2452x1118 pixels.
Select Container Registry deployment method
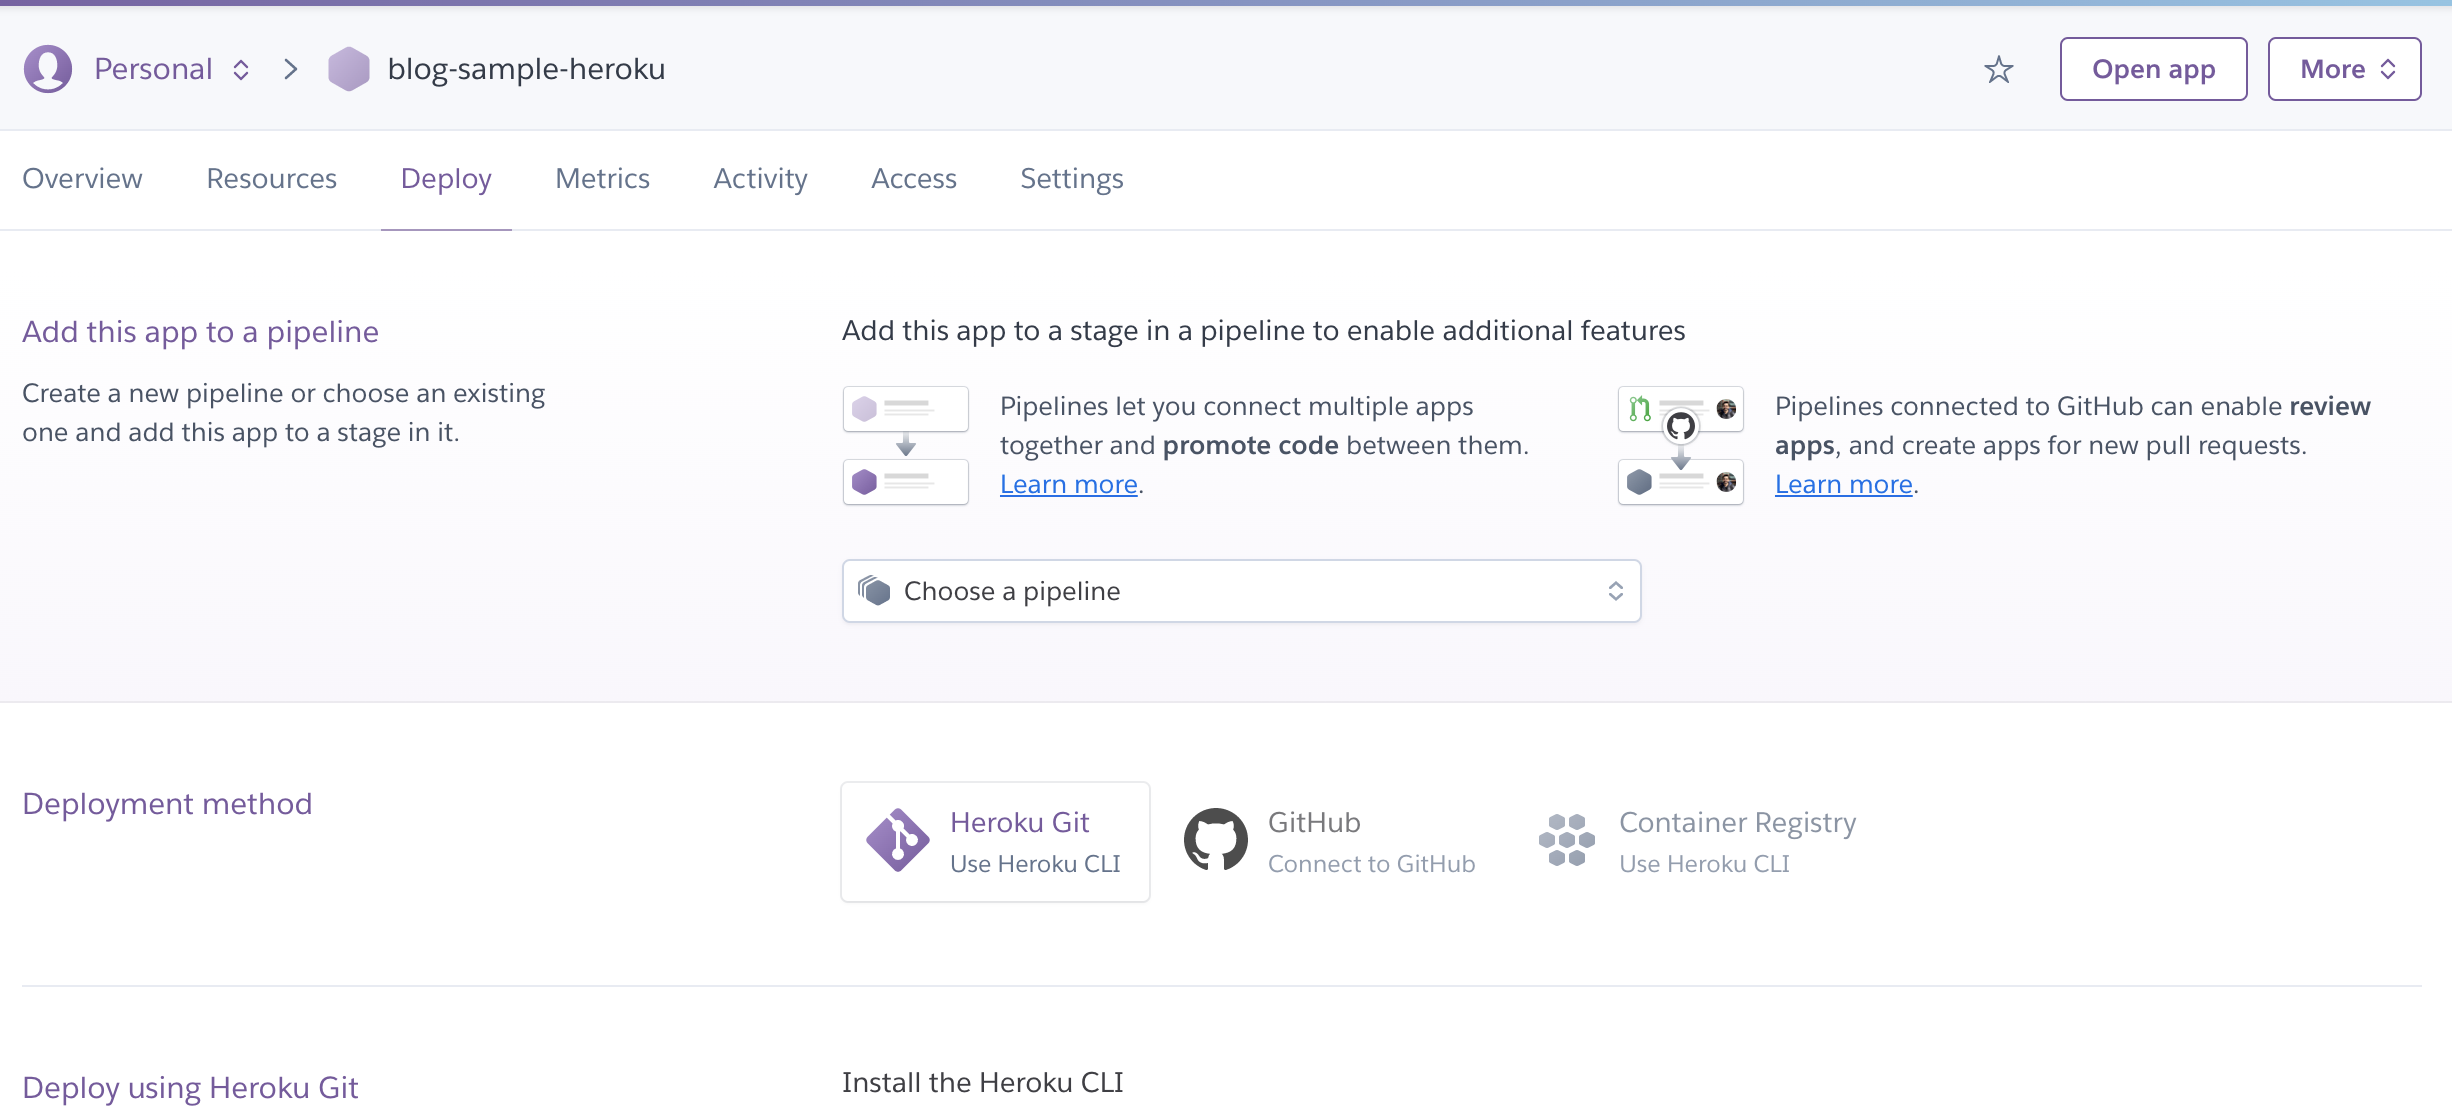point(1737,841)
